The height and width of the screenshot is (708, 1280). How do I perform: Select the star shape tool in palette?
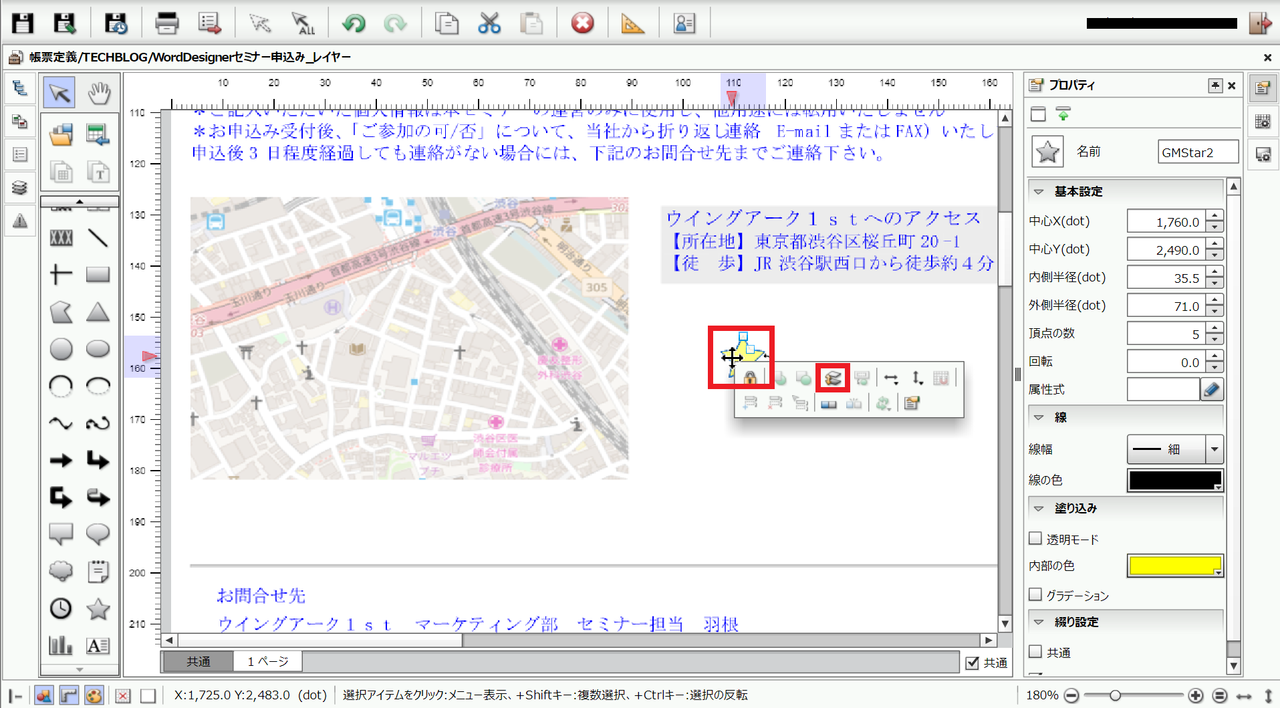click(98, 608)
